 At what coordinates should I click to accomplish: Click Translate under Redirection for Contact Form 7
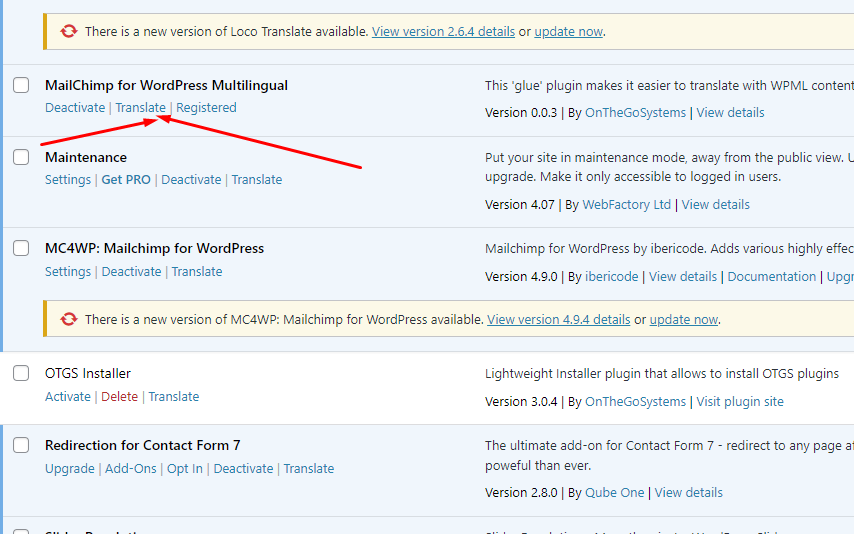point(309,469)
